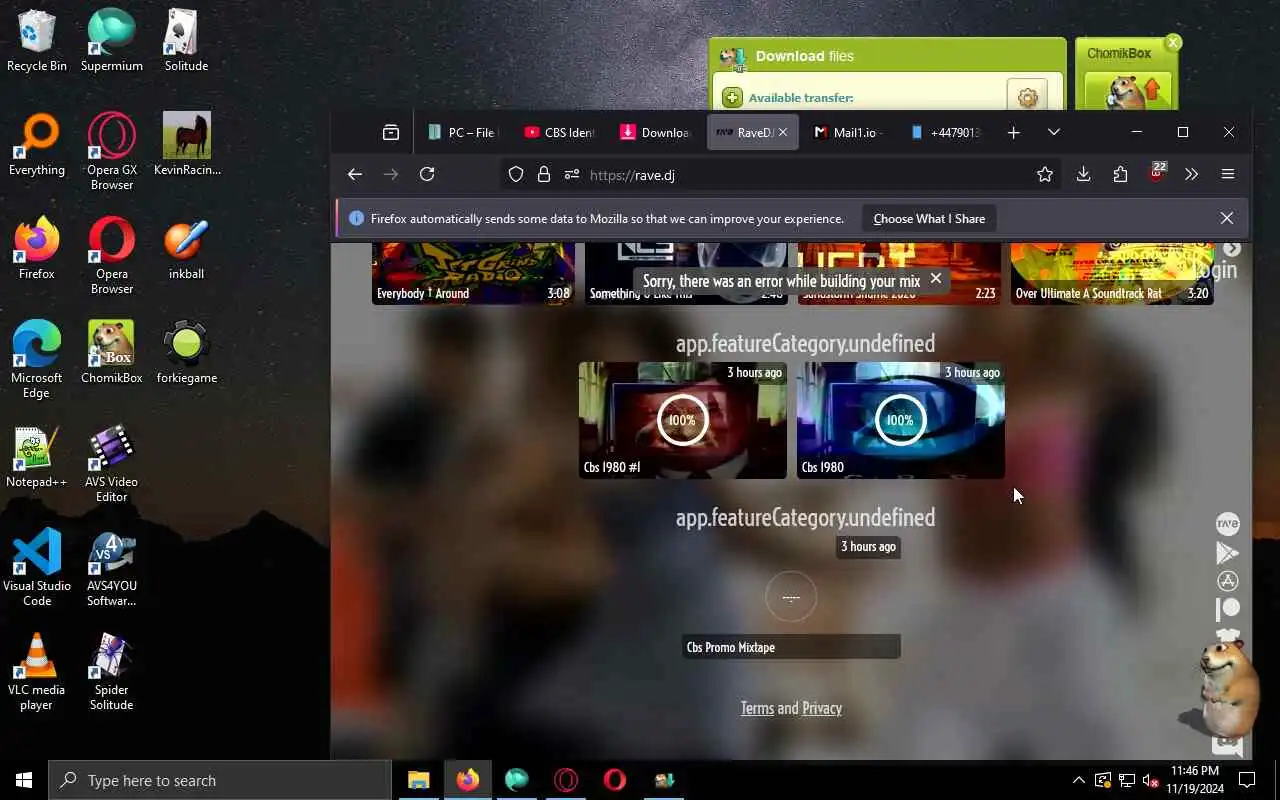Open the App Store icon in Rave sidebar

click(x=1227, y=581)
